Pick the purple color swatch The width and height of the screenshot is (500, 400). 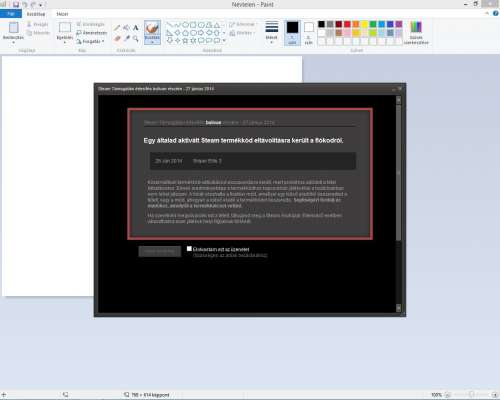[x=399, y=24]
